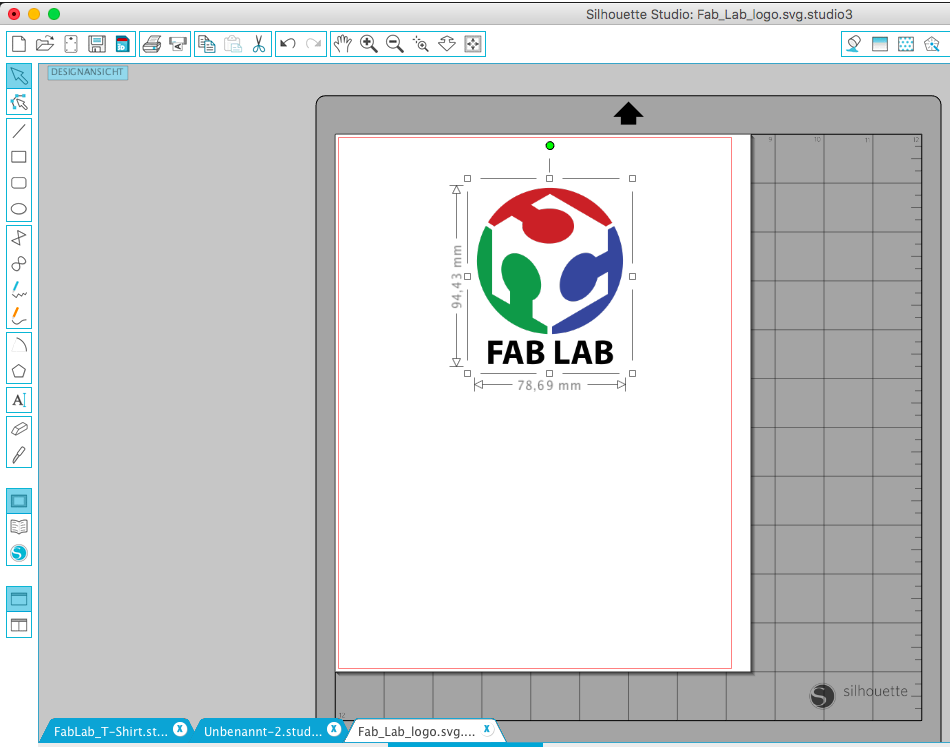This screenshot has height=747, width=950.
Task: Save to SD card icon
Action: pos(122,44)
